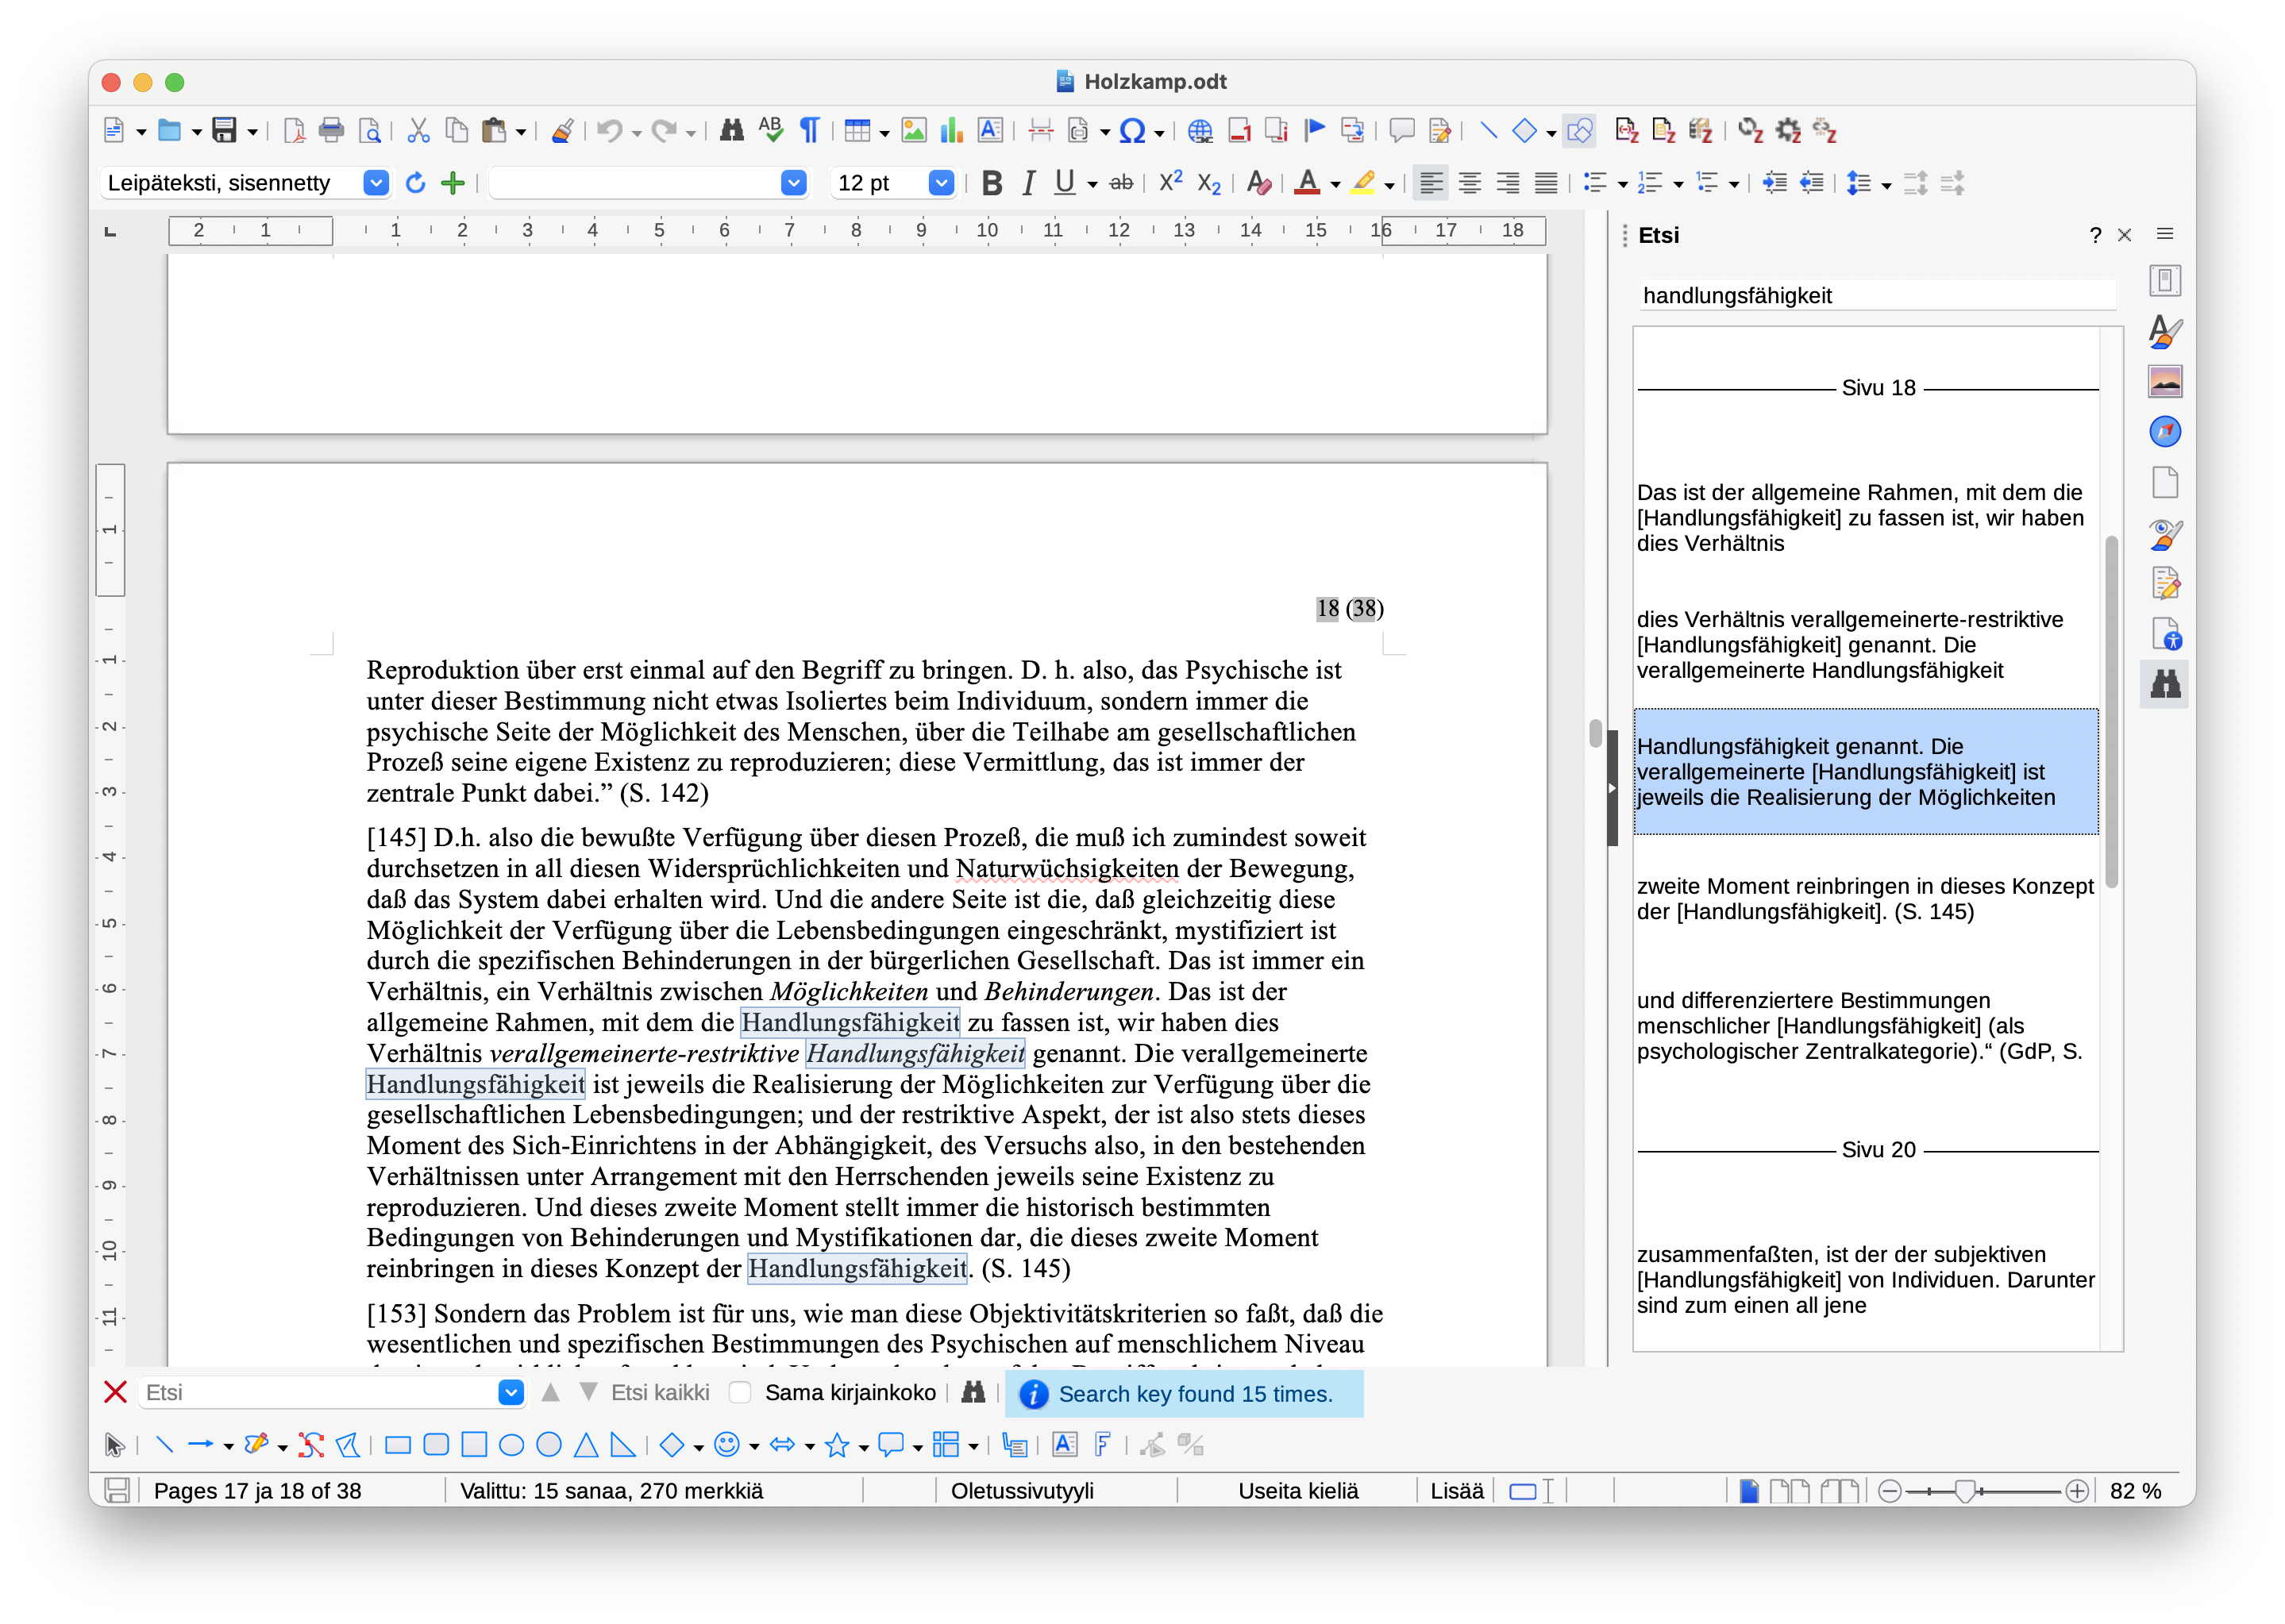The width and height of the screenshot is (2285, 1624).
Task: Toggle italic text formatting
Action: (x=1028, y=183)
